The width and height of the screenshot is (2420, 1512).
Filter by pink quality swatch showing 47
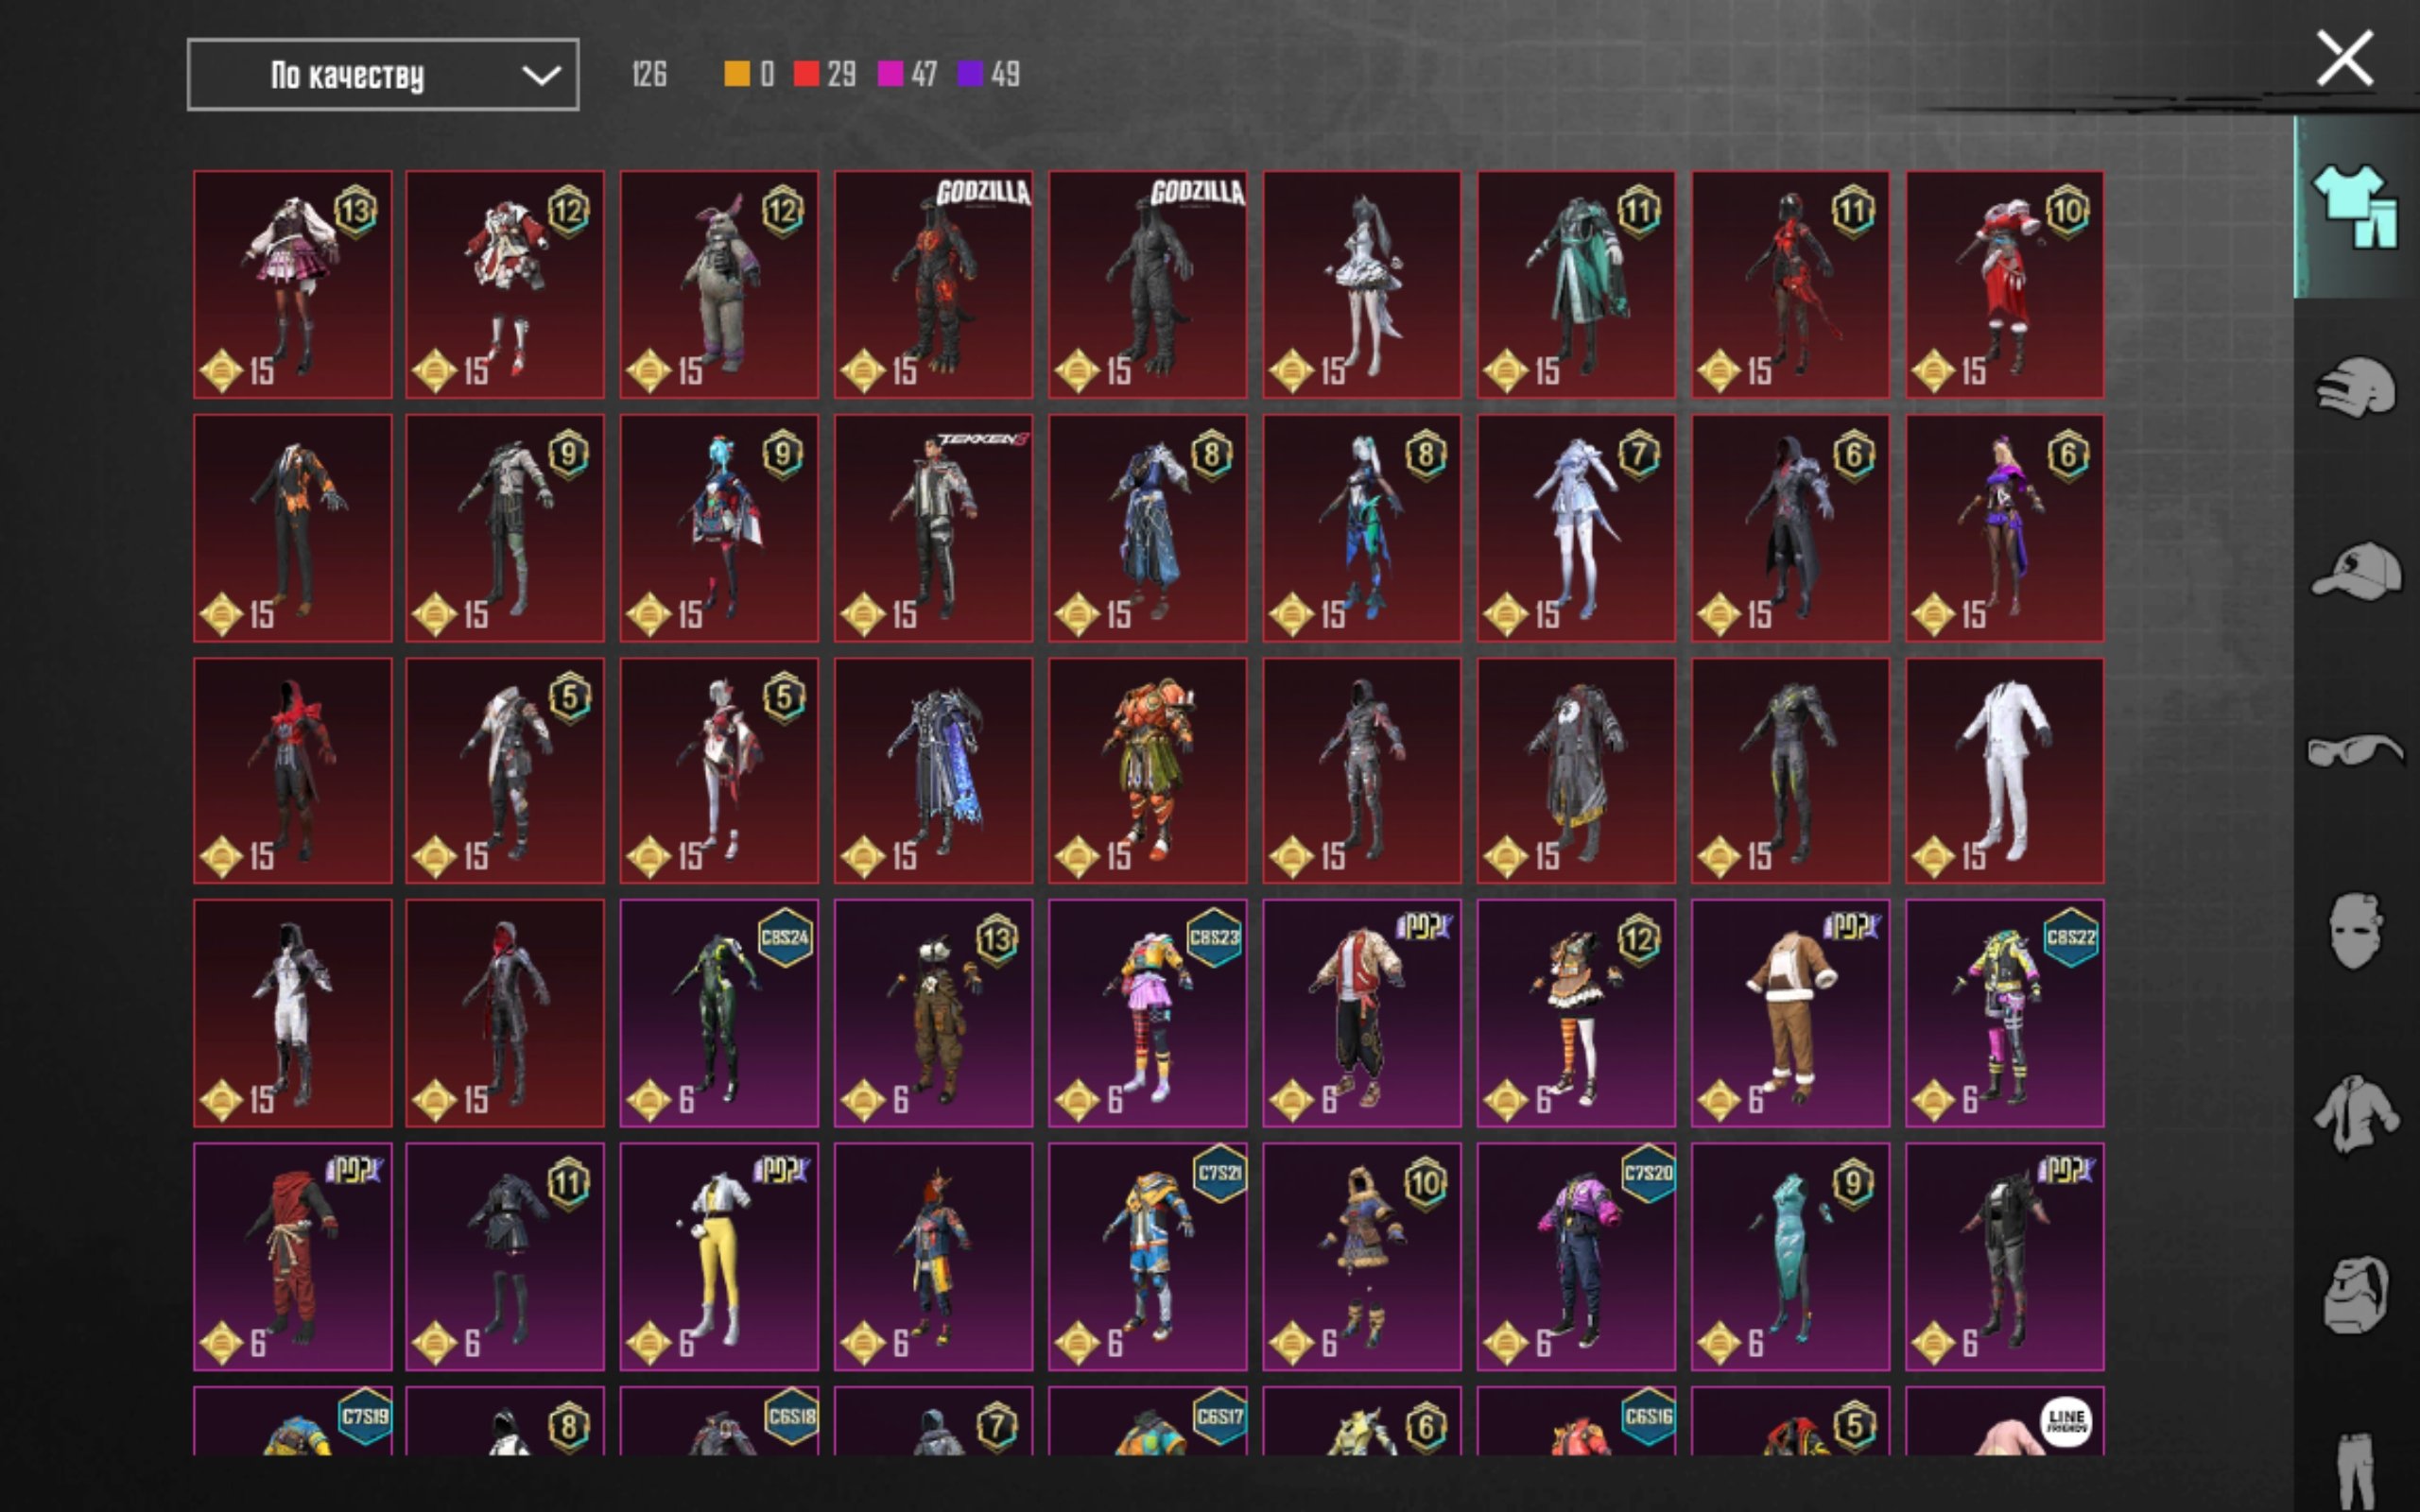point(890,74)
